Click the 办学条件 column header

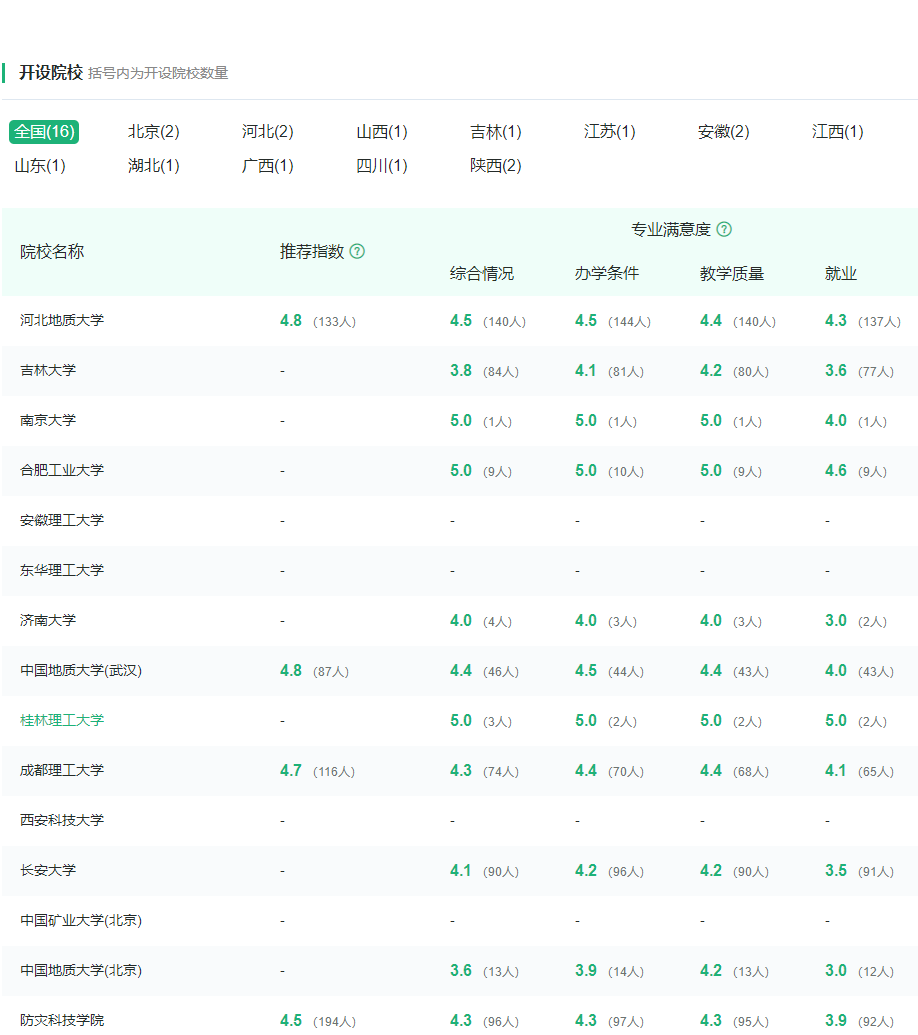607,273
